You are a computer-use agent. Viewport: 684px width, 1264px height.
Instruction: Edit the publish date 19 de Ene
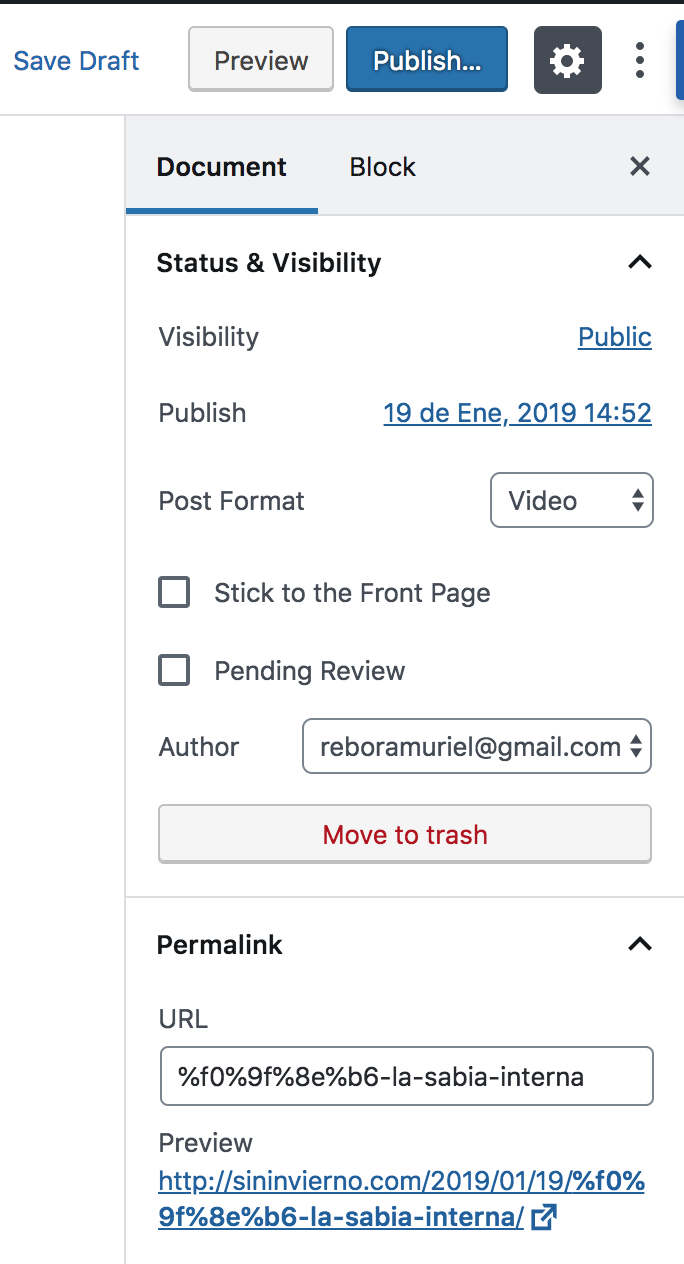(517, 413)
